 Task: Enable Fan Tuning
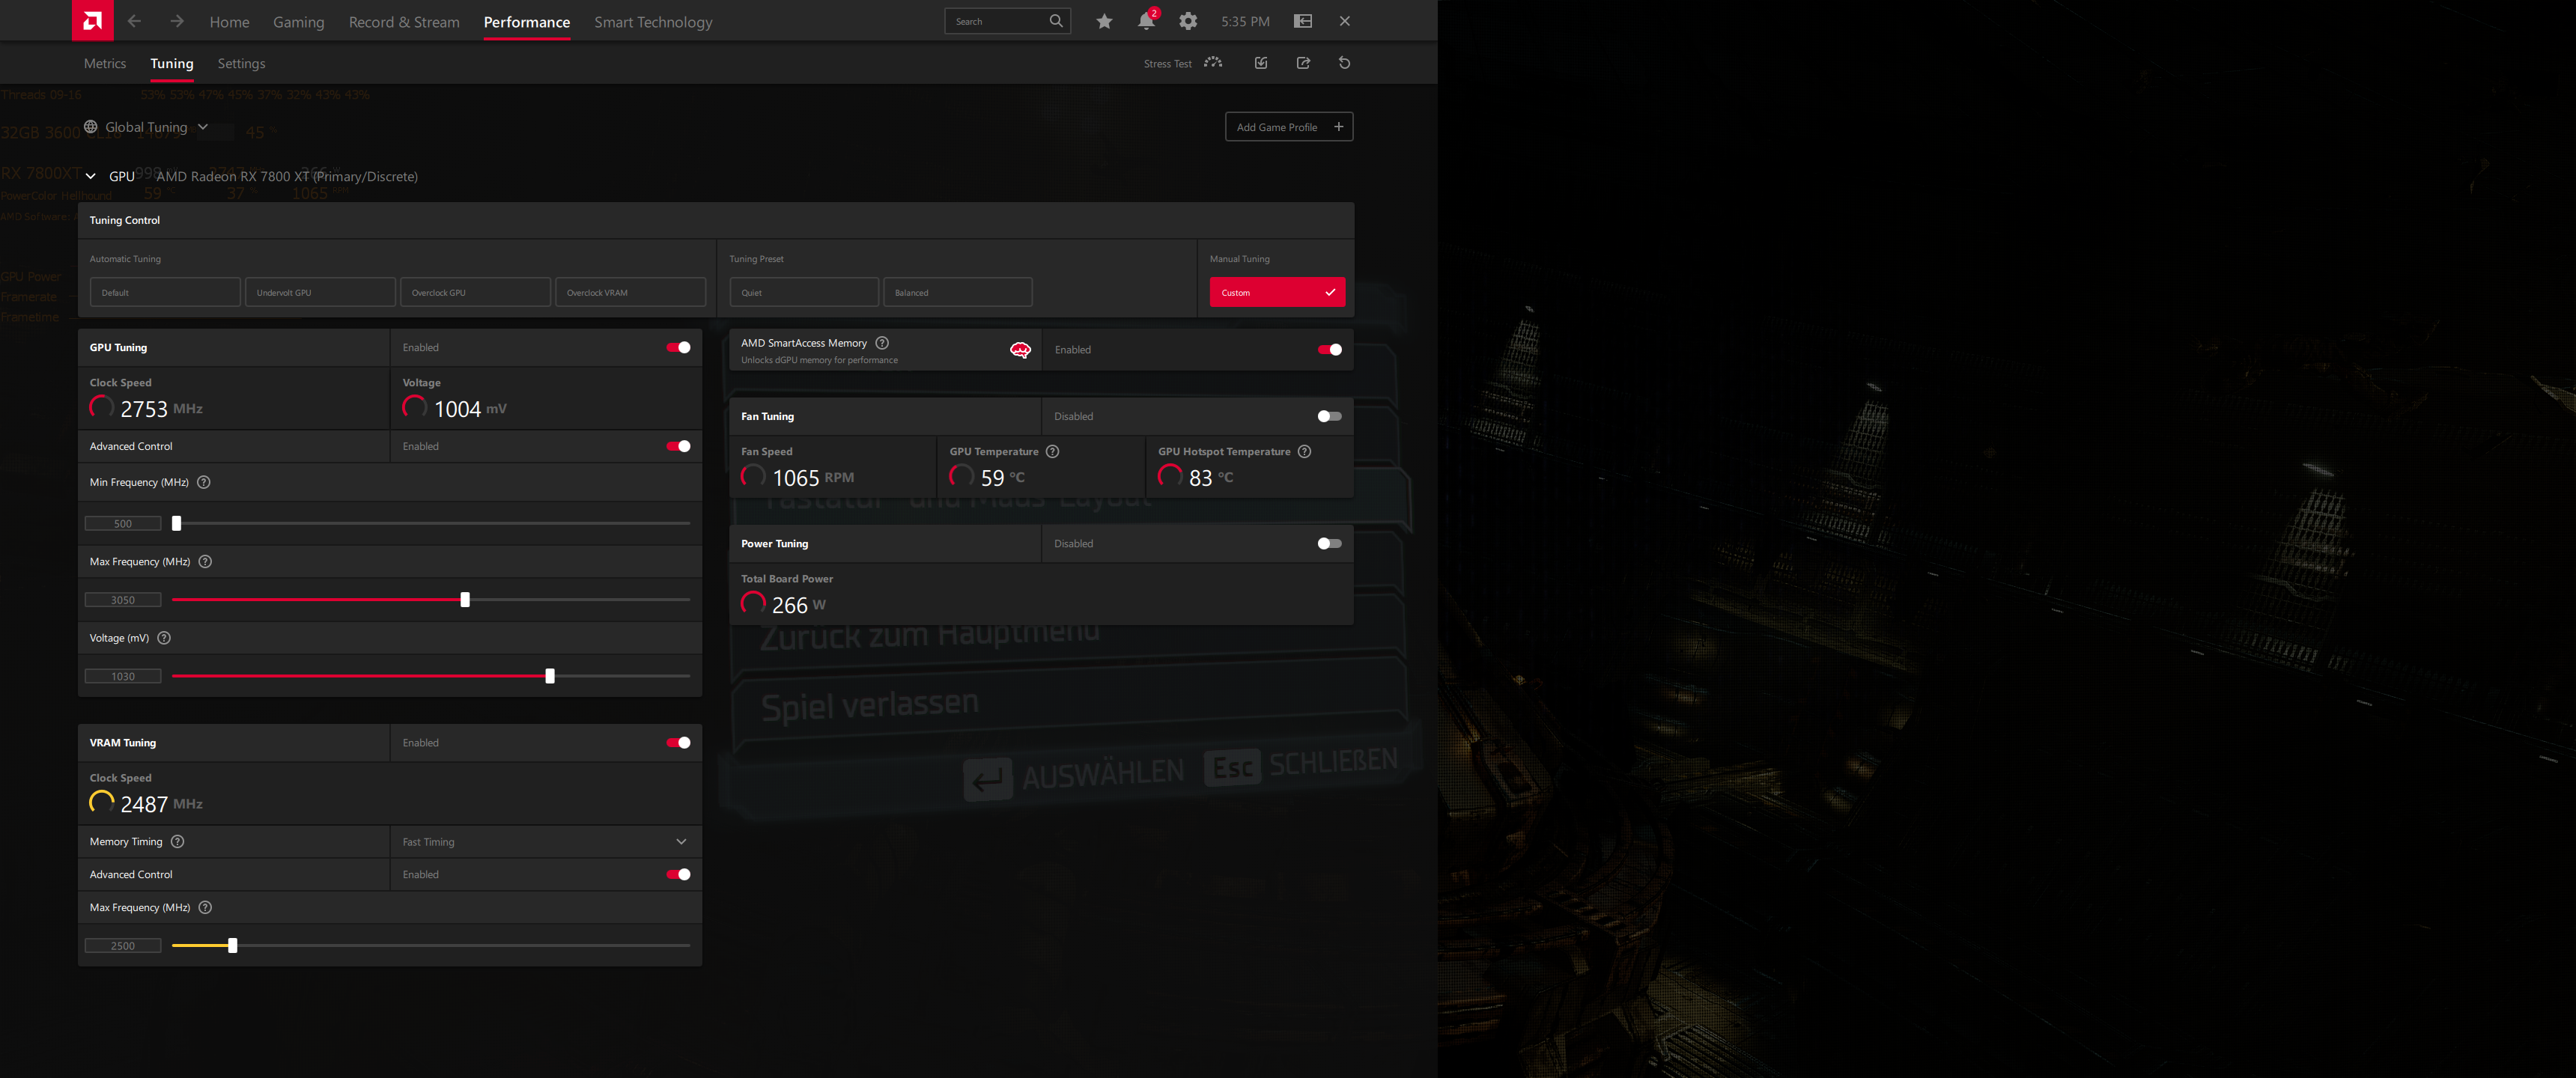point(1329,415)
